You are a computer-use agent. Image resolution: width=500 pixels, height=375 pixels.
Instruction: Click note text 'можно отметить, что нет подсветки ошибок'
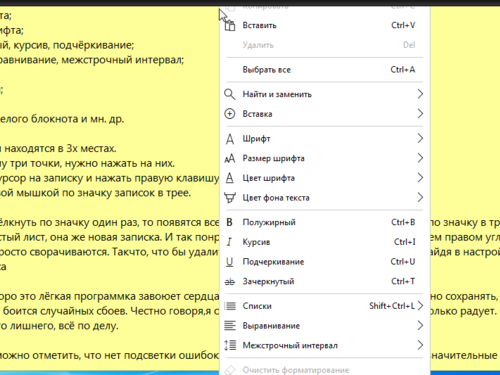pyautogui.click(x=109, y=355)
